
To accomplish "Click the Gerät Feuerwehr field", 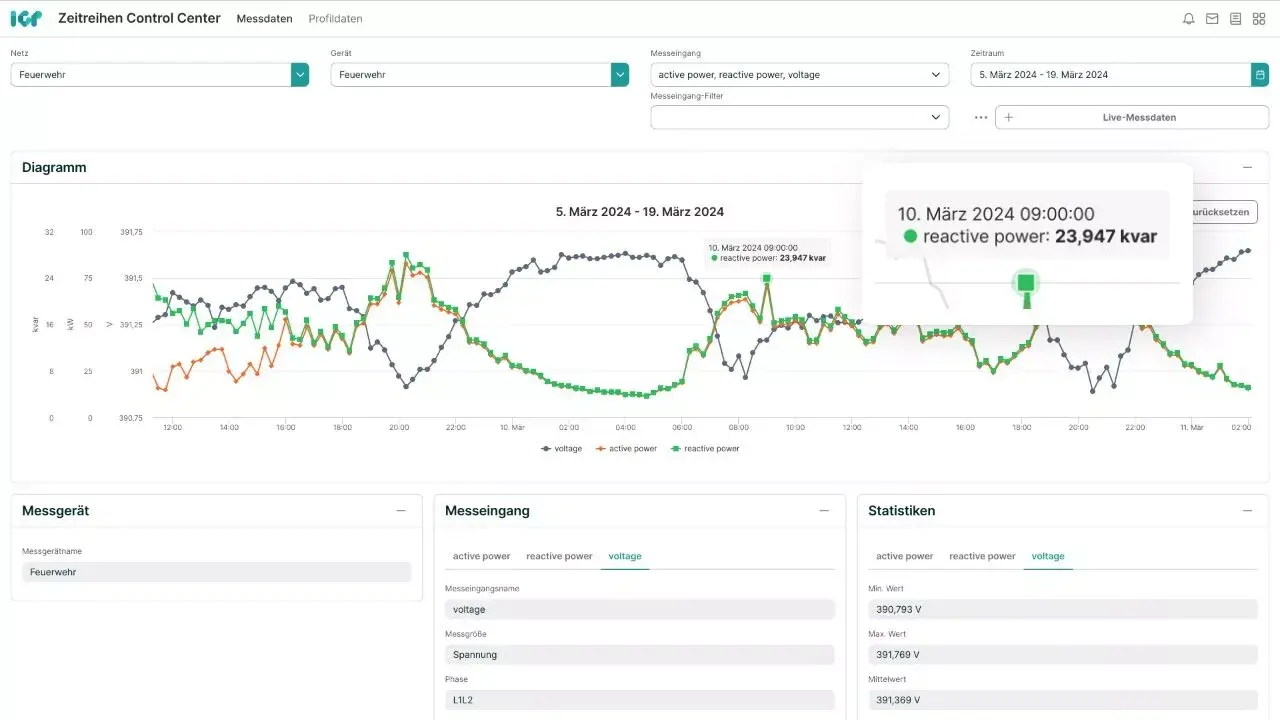I will [471, 75].
